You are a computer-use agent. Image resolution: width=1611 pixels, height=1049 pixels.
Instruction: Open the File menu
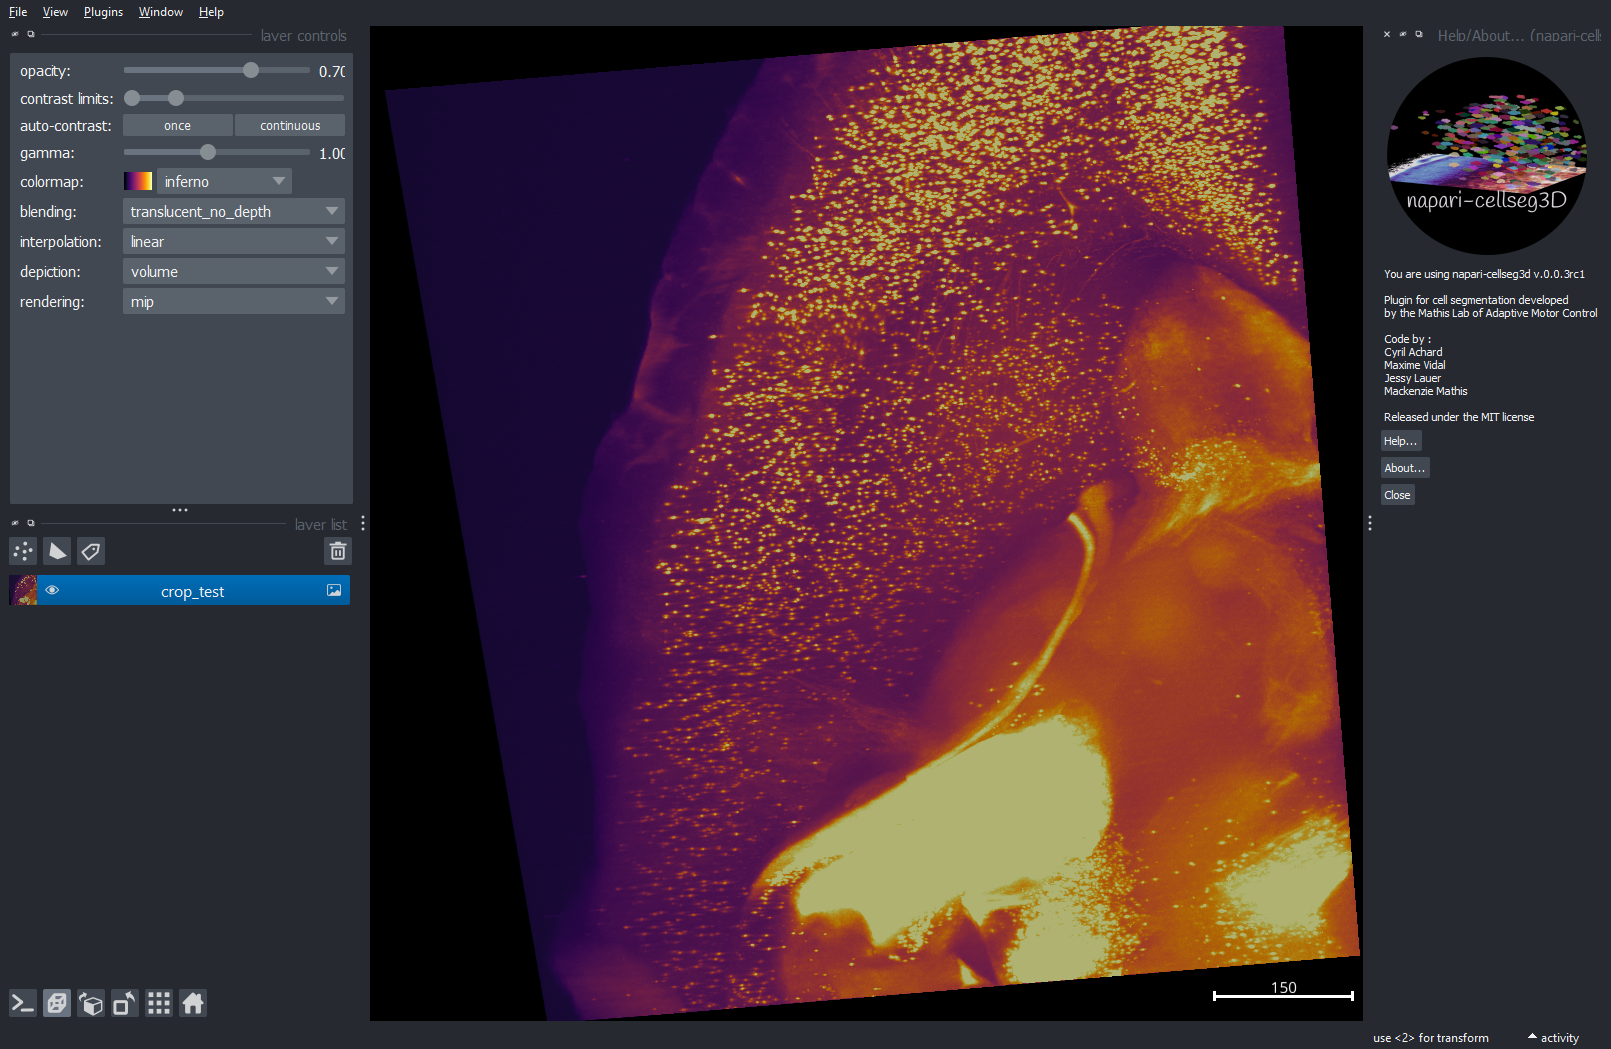(18, 12)
